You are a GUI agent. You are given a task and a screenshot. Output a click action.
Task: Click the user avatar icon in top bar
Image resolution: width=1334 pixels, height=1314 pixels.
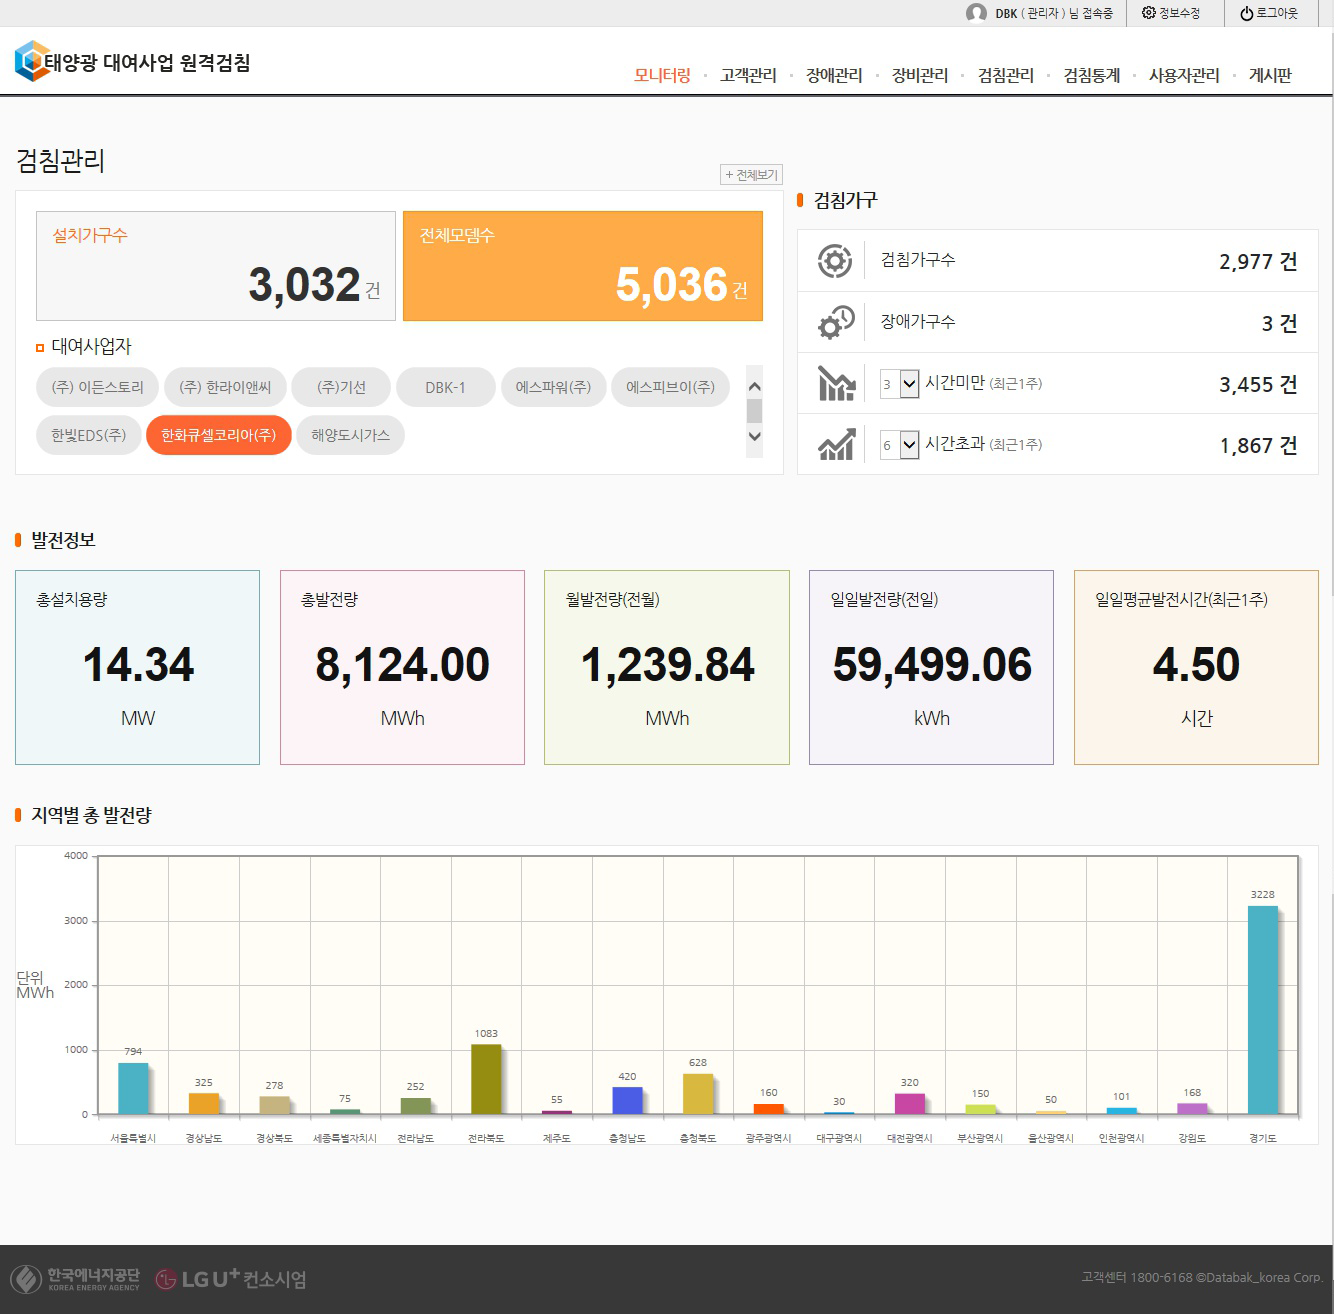pyautogui.click(x=976, y=13)
